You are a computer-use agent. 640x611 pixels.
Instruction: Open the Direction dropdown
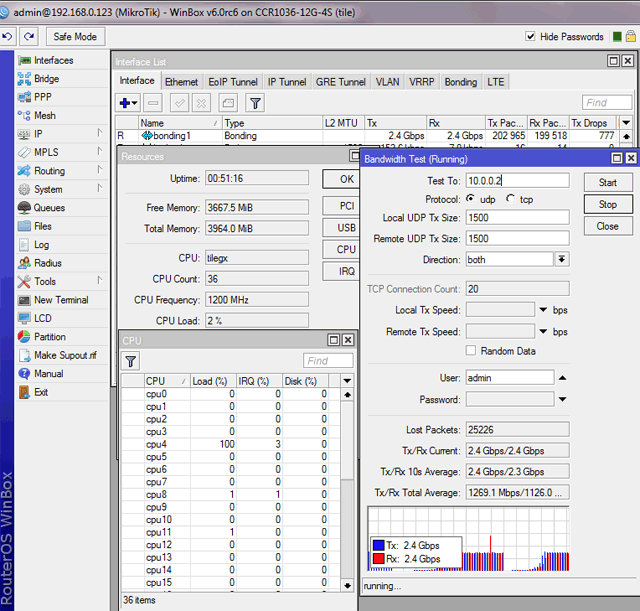coord(562,259)
